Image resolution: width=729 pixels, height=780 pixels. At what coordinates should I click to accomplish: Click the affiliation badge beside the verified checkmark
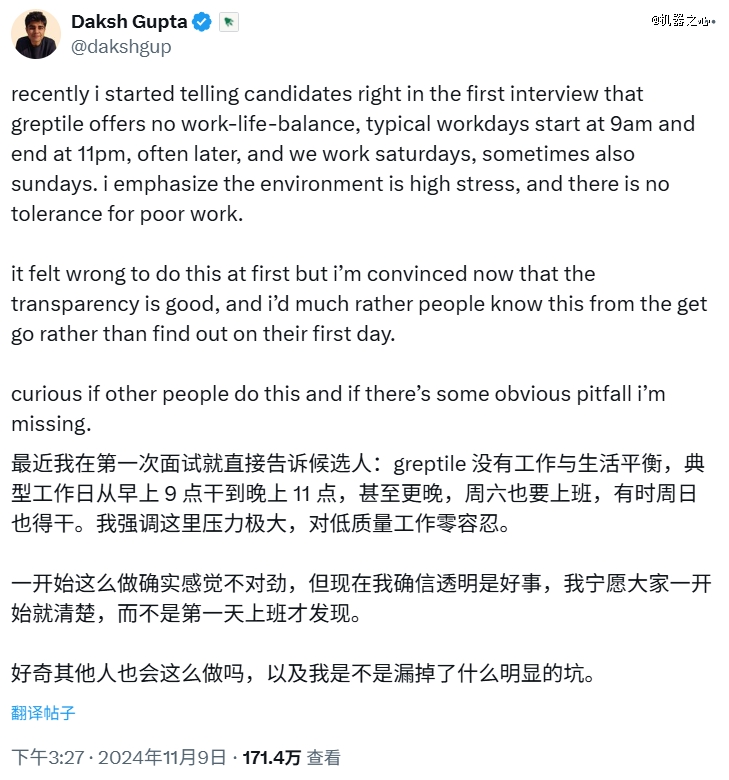click(228, 22)
